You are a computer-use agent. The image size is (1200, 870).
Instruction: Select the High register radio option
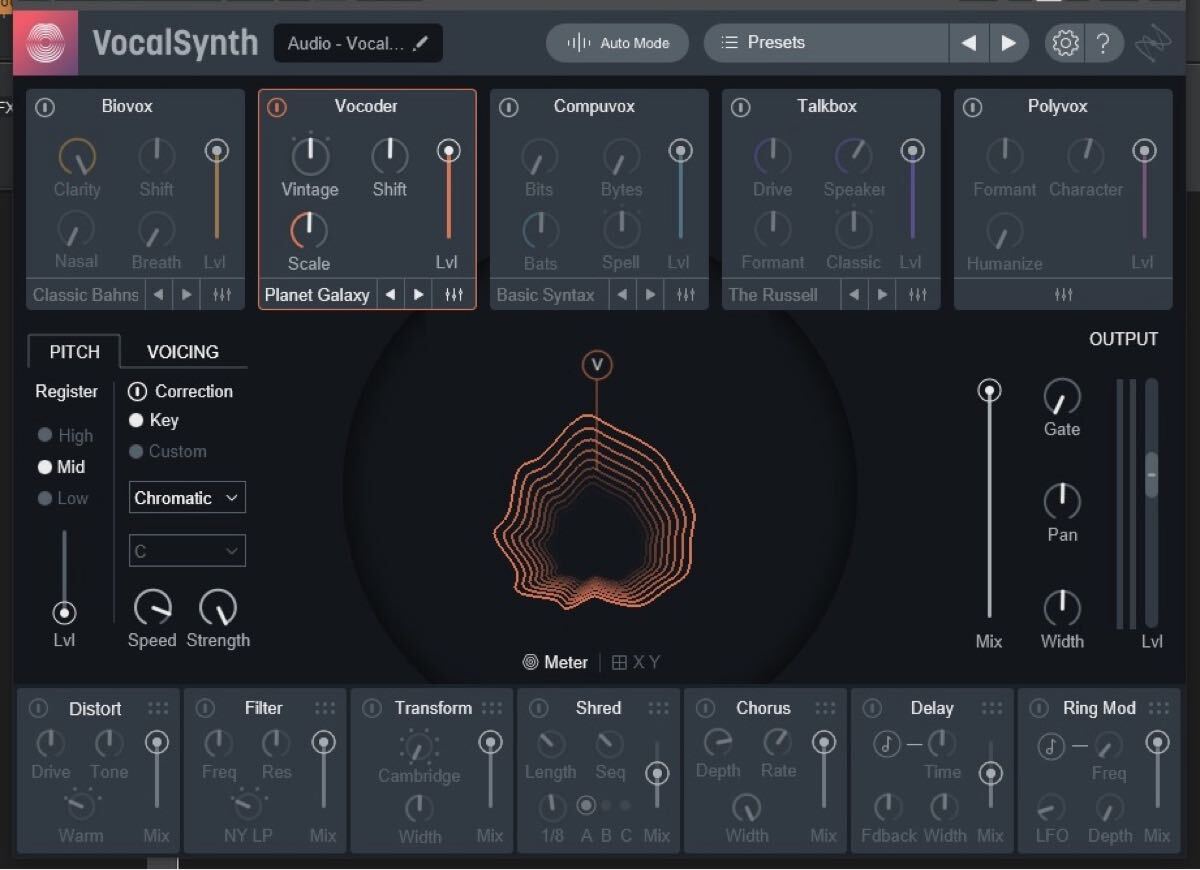[x=45, y=435]
